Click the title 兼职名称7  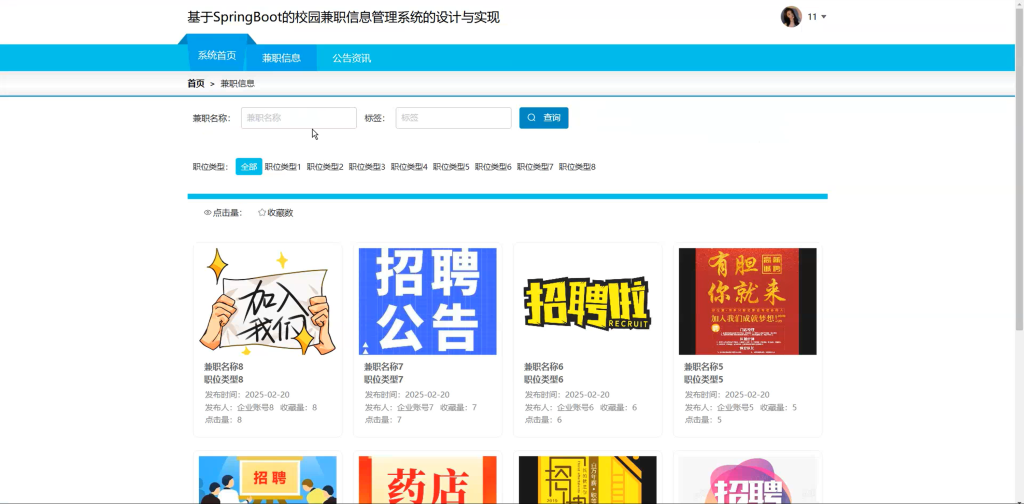(383, 367)
